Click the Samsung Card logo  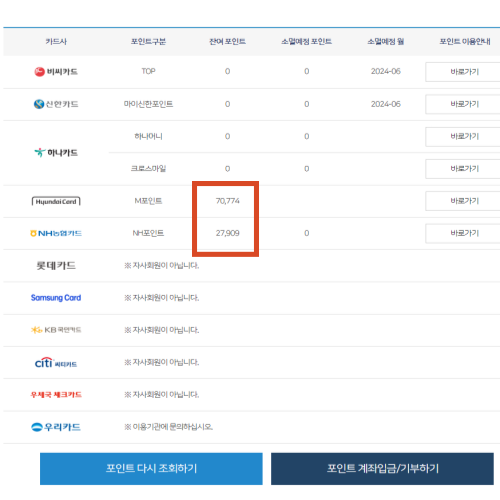click(x=56, y=298)
